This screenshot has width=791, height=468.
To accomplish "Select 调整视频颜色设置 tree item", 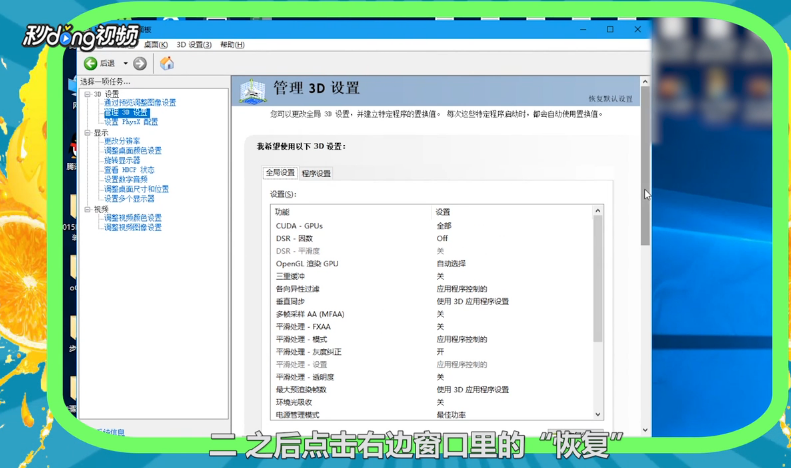I will click(x=133, y=218).
